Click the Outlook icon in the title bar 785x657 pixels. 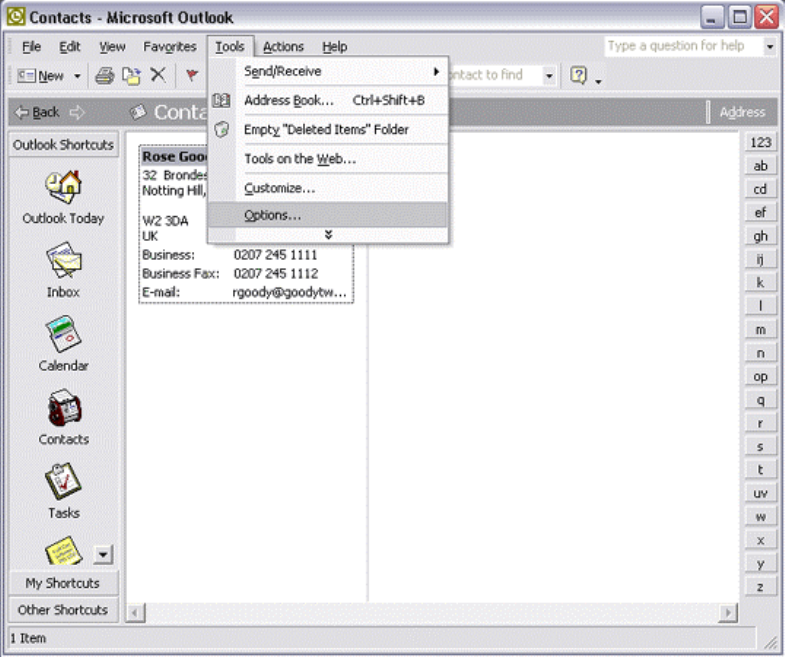(x=16, y=17)
